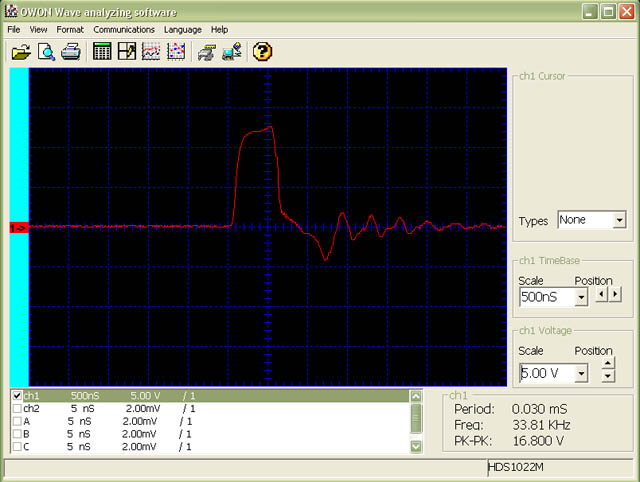This screenshot has height=482, width=640.
Task: Select the A row in channel list
Action: tap(210, 421)
